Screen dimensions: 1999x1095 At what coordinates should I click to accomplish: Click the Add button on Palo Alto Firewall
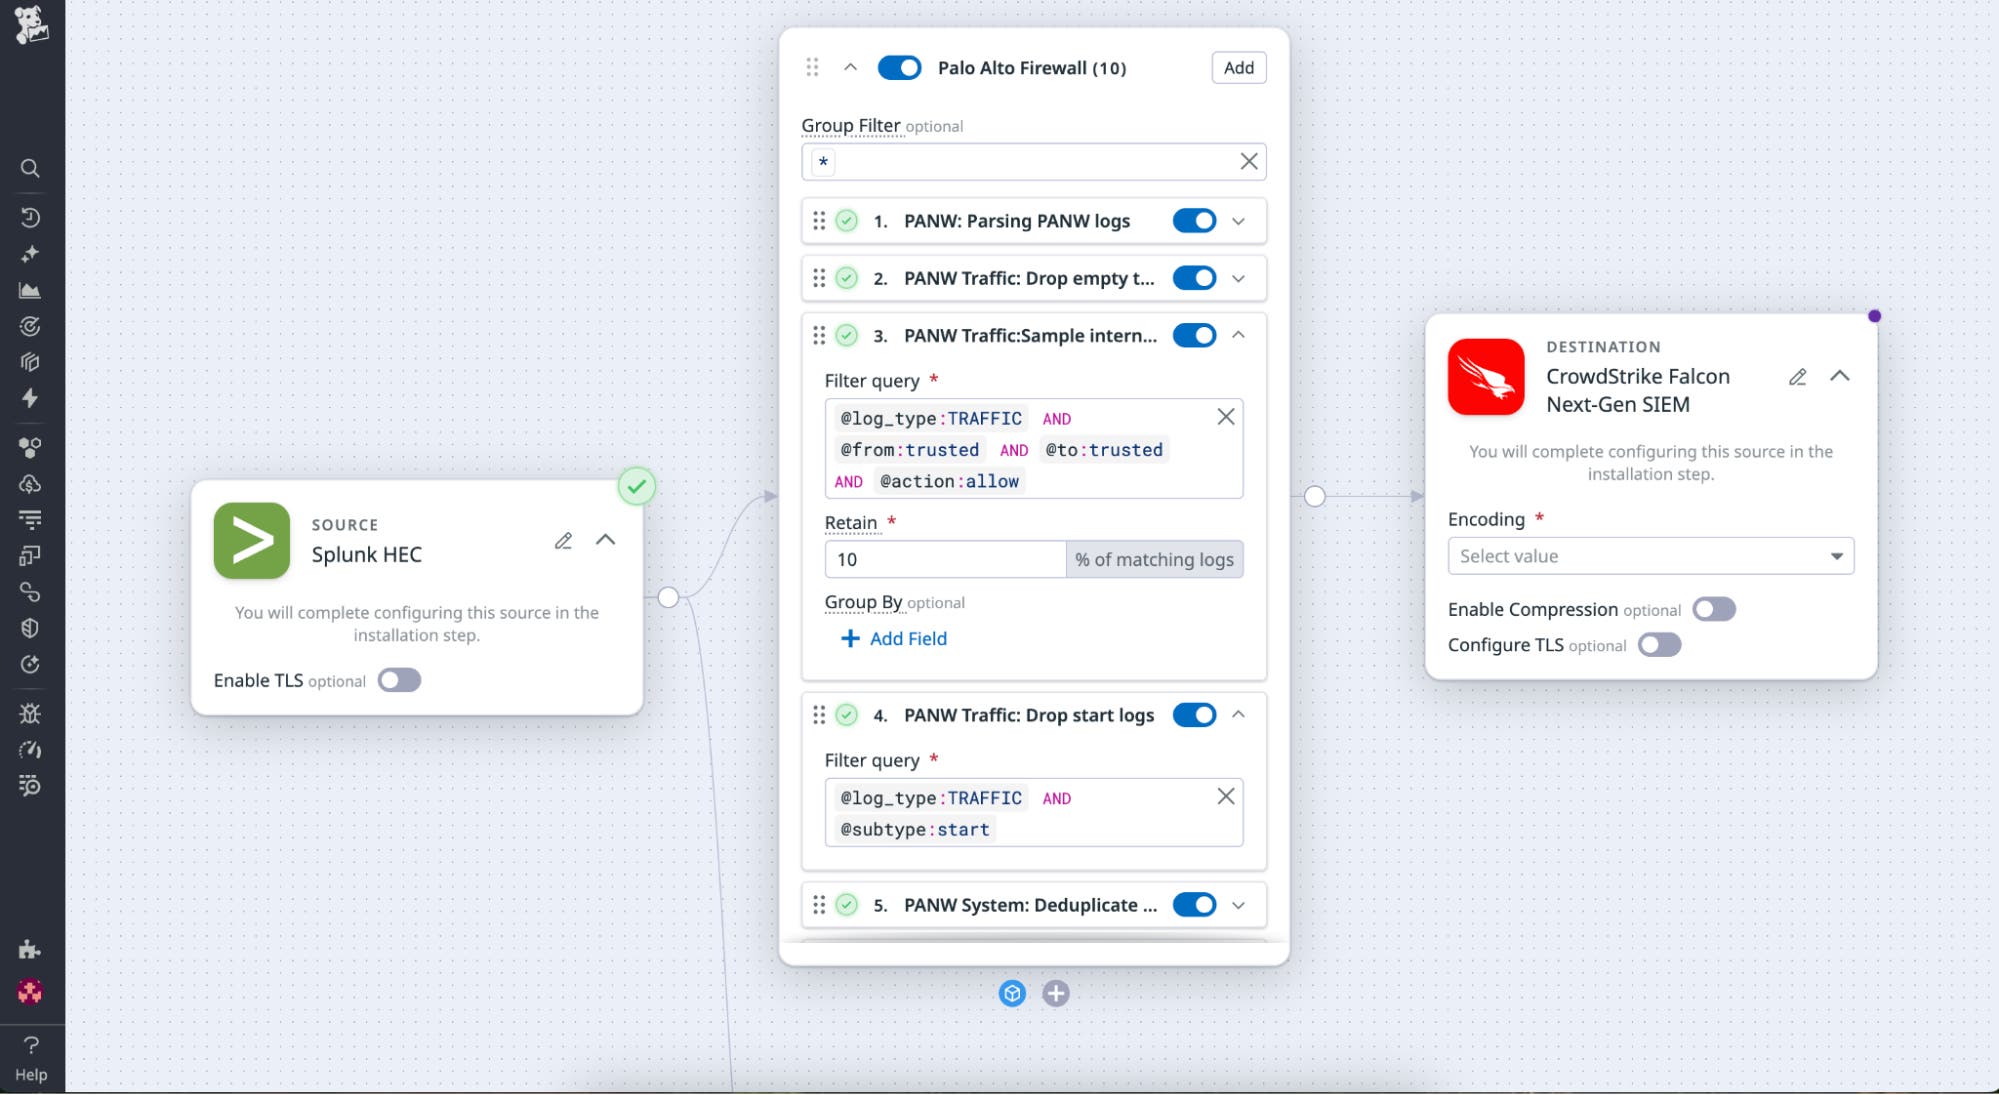click(x=1237, y=67)
